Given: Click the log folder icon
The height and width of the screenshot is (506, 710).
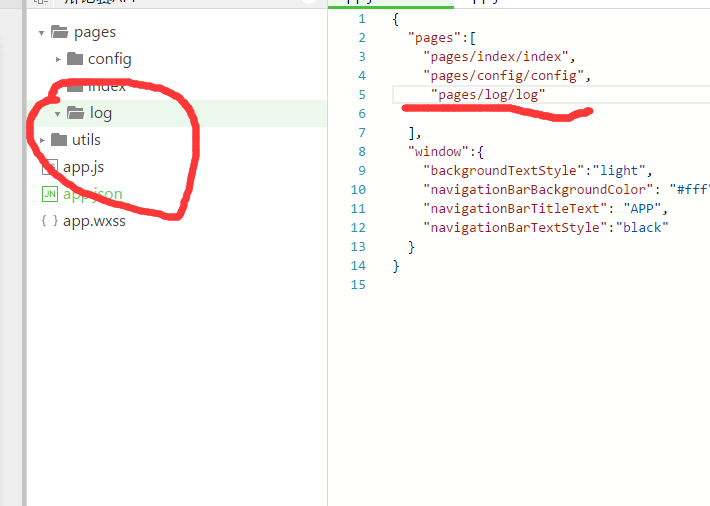Looking at the screenshot, I should (75, 113).
